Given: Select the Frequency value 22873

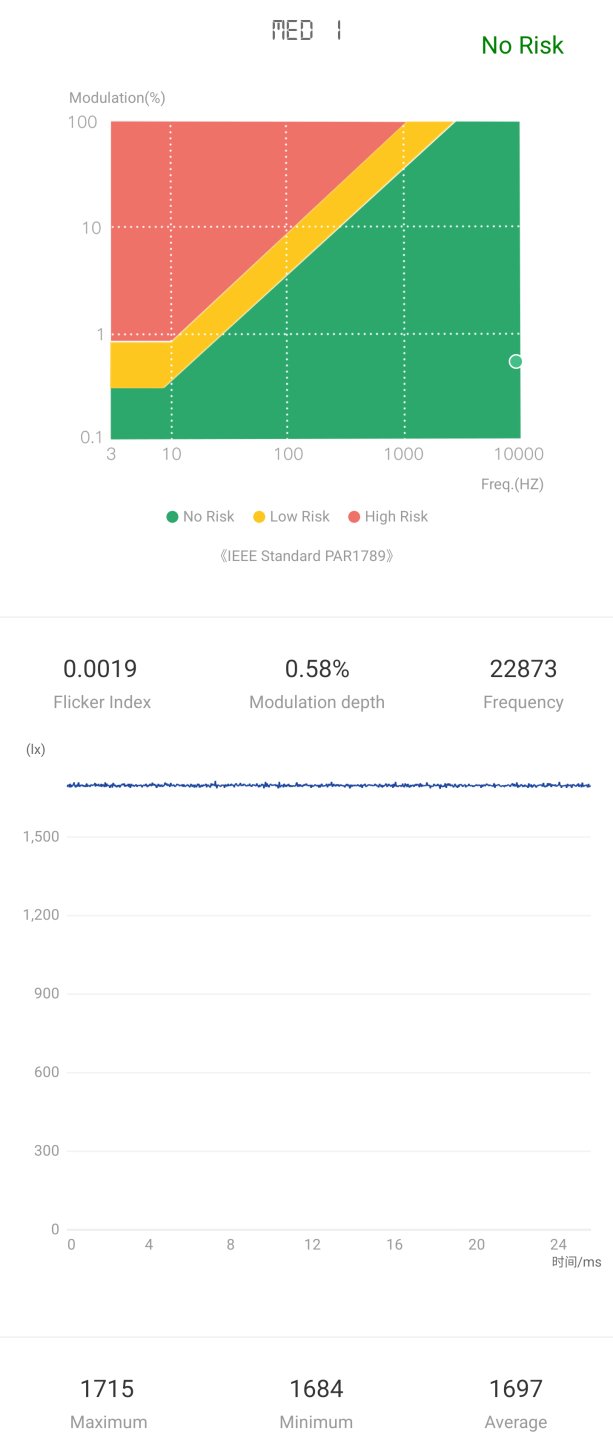Looking at the screenshot, I should point(523,668).
